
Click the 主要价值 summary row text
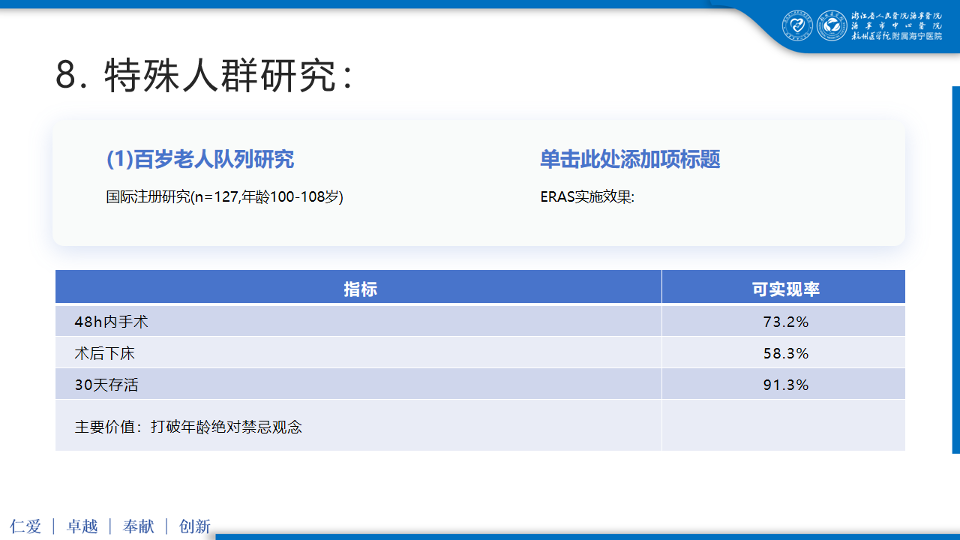click(x=188, y=427)
